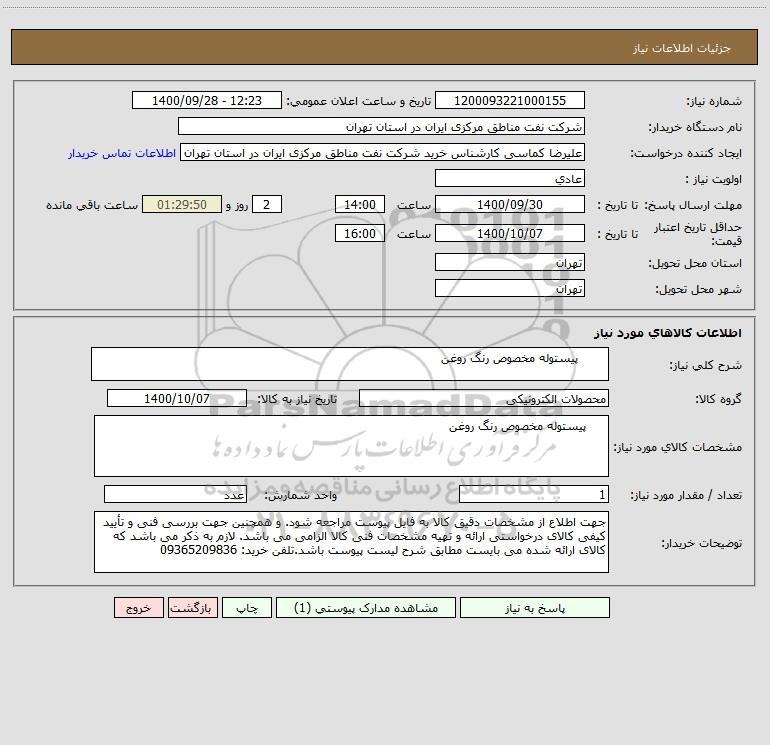Click the price validity time 16:00
770x745 pixels.
click(359, 233)
